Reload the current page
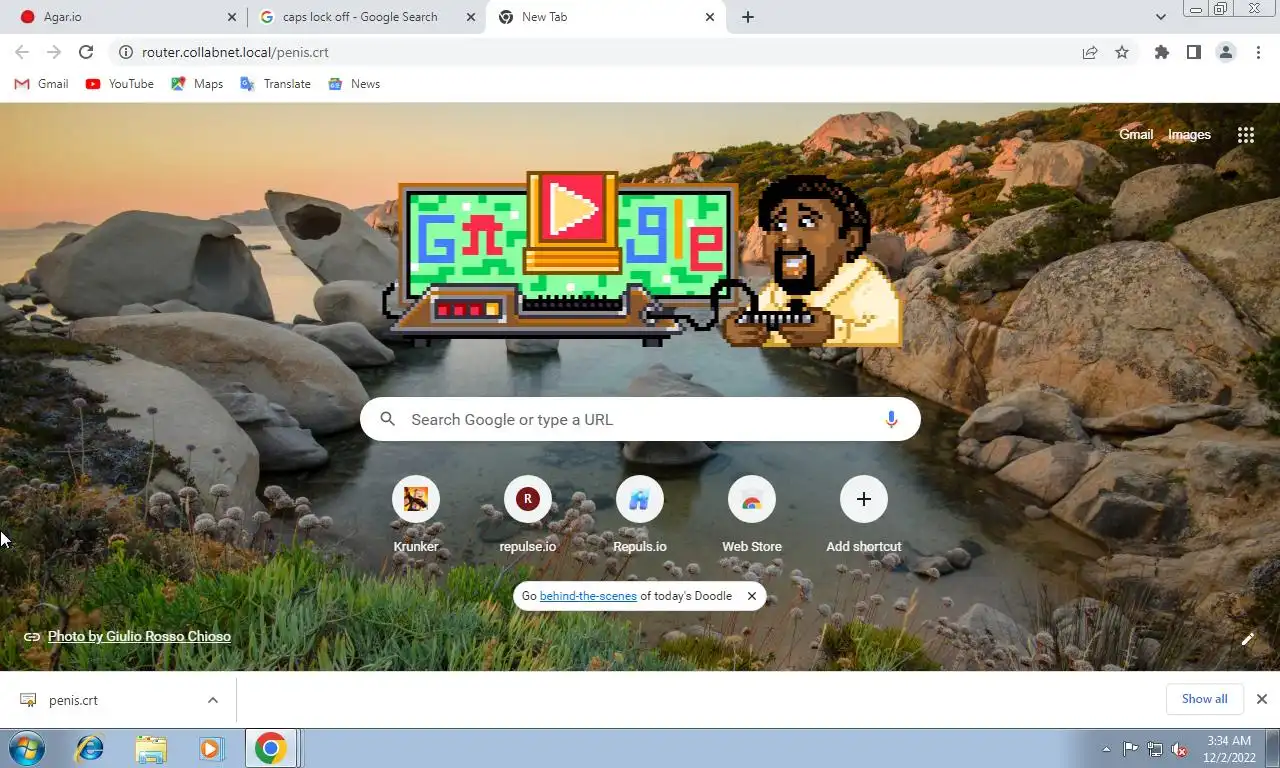This screenshot has height=768, width=1280. coord(86,52)
